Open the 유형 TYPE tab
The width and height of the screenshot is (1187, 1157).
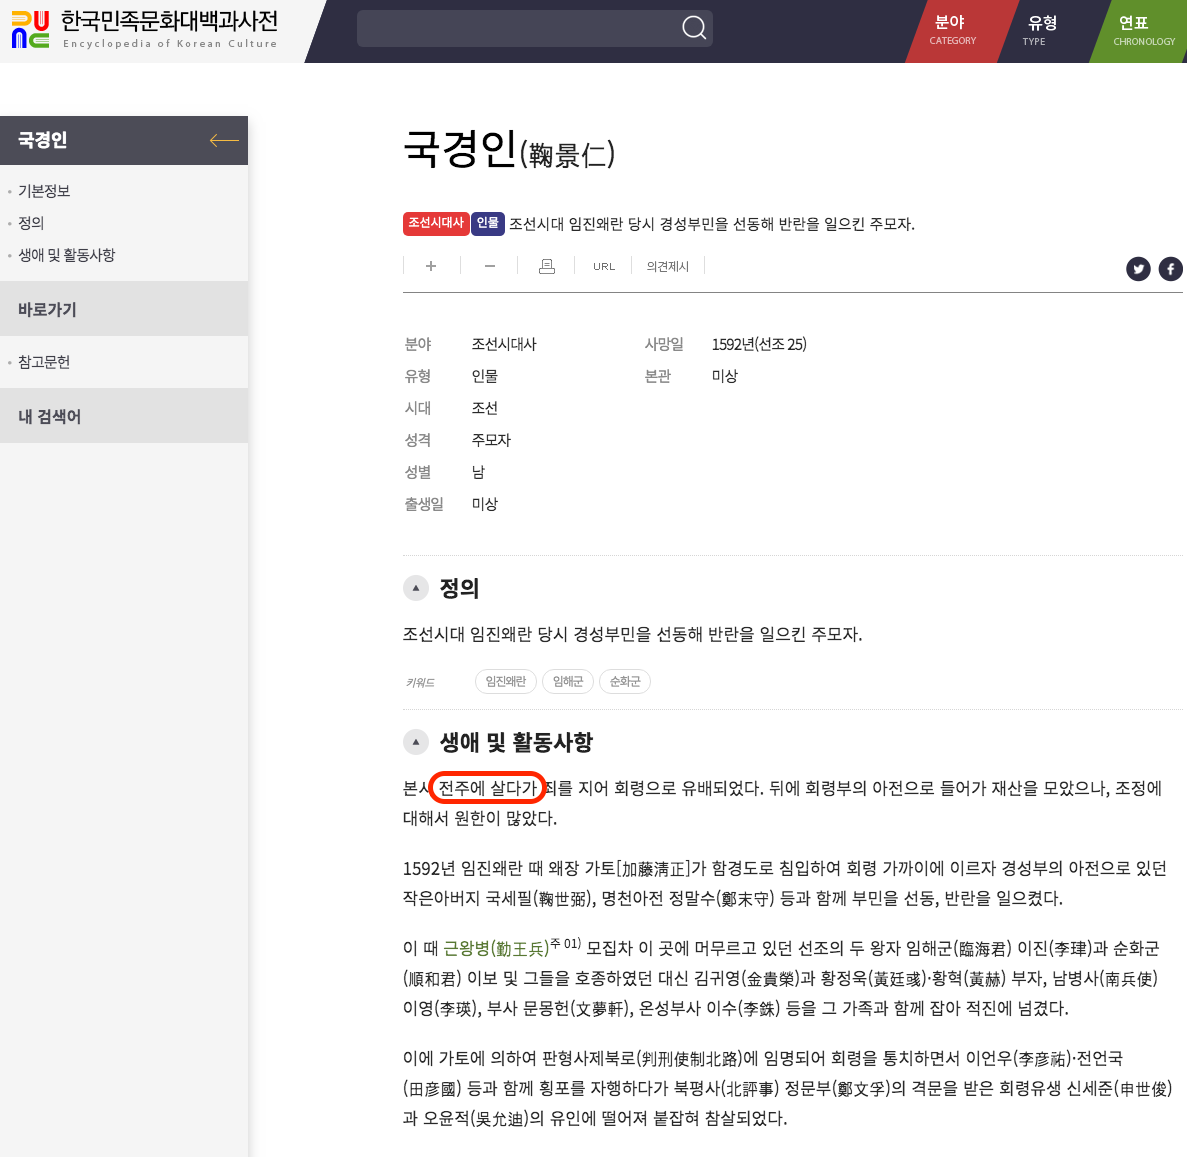1042,30
